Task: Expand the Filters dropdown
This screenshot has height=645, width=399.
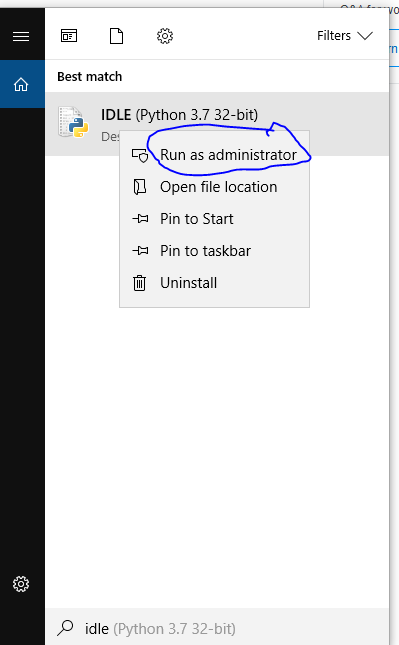Action: pos(345,36)
